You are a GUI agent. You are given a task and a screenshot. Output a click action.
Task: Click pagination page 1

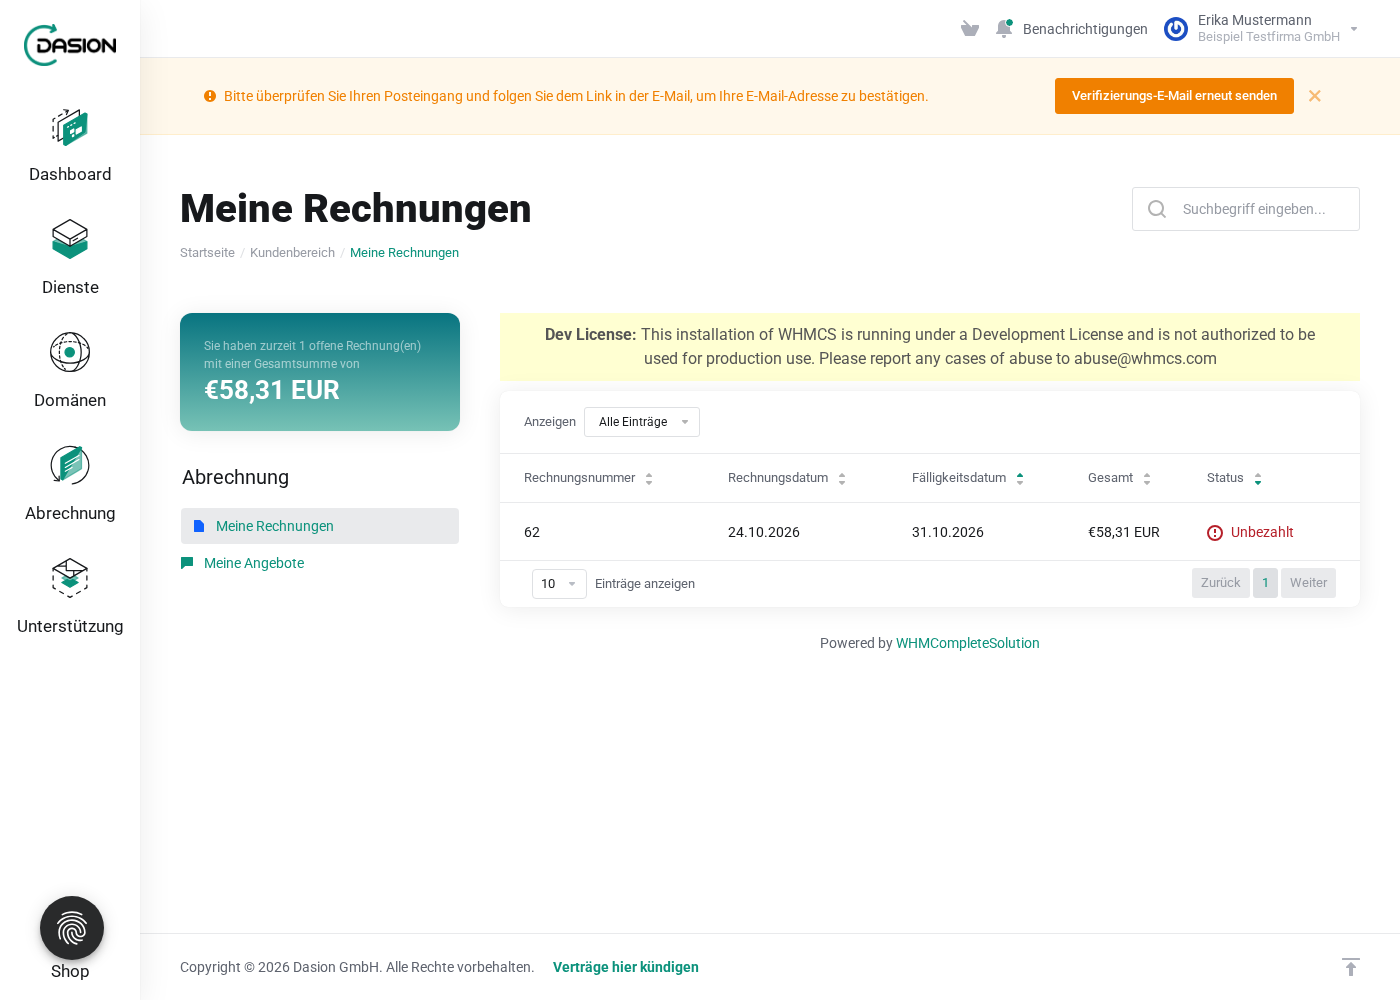[x=1265, y=583]
